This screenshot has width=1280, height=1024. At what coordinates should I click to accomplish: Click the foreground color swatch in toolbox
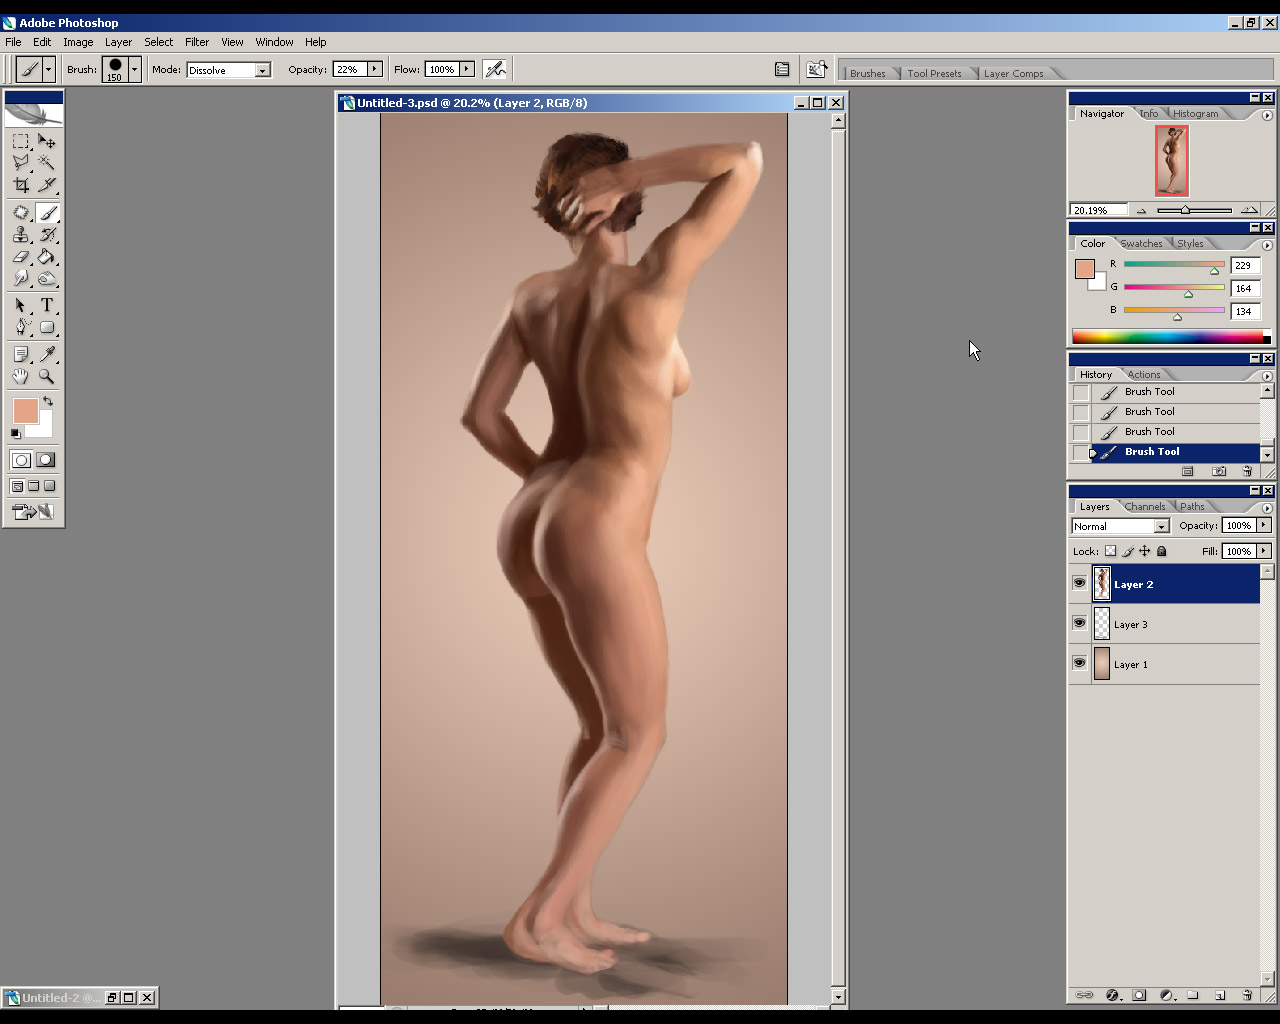[x=25, y=411]
